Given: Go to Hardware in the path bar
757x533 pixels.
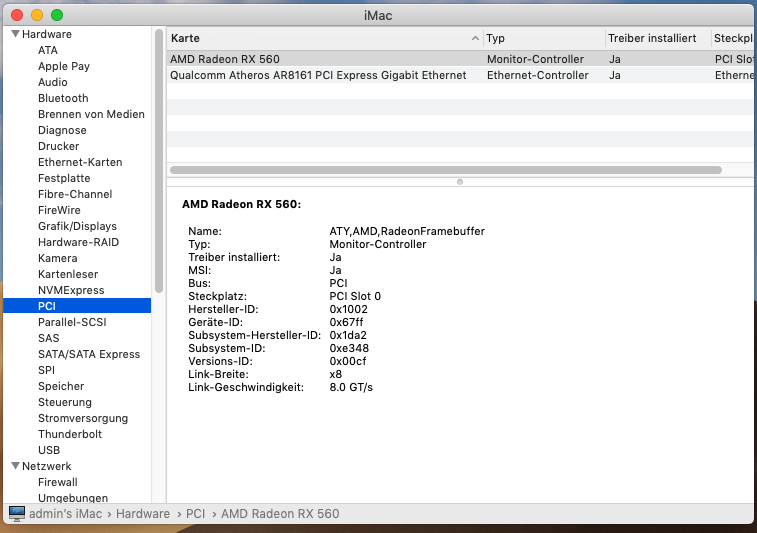Looking at the screenshot, I should 143,514.
